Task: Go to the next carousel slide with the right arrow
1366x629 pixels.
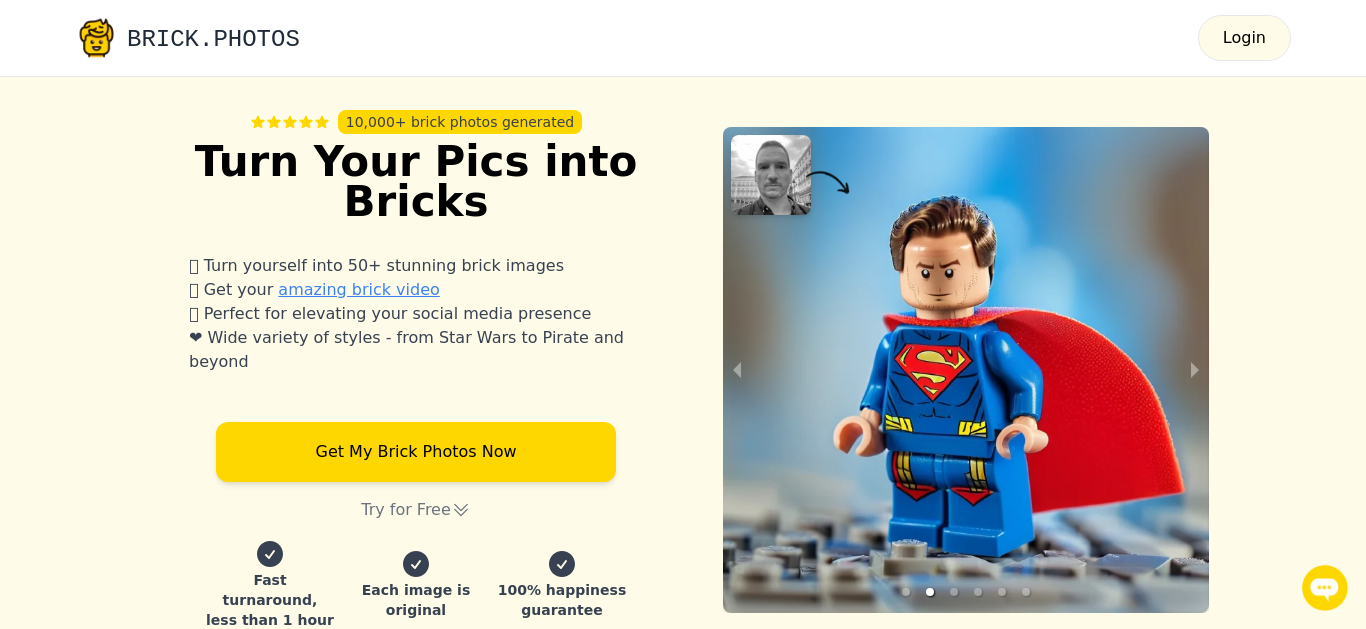Action: (x=1195, y=370)
